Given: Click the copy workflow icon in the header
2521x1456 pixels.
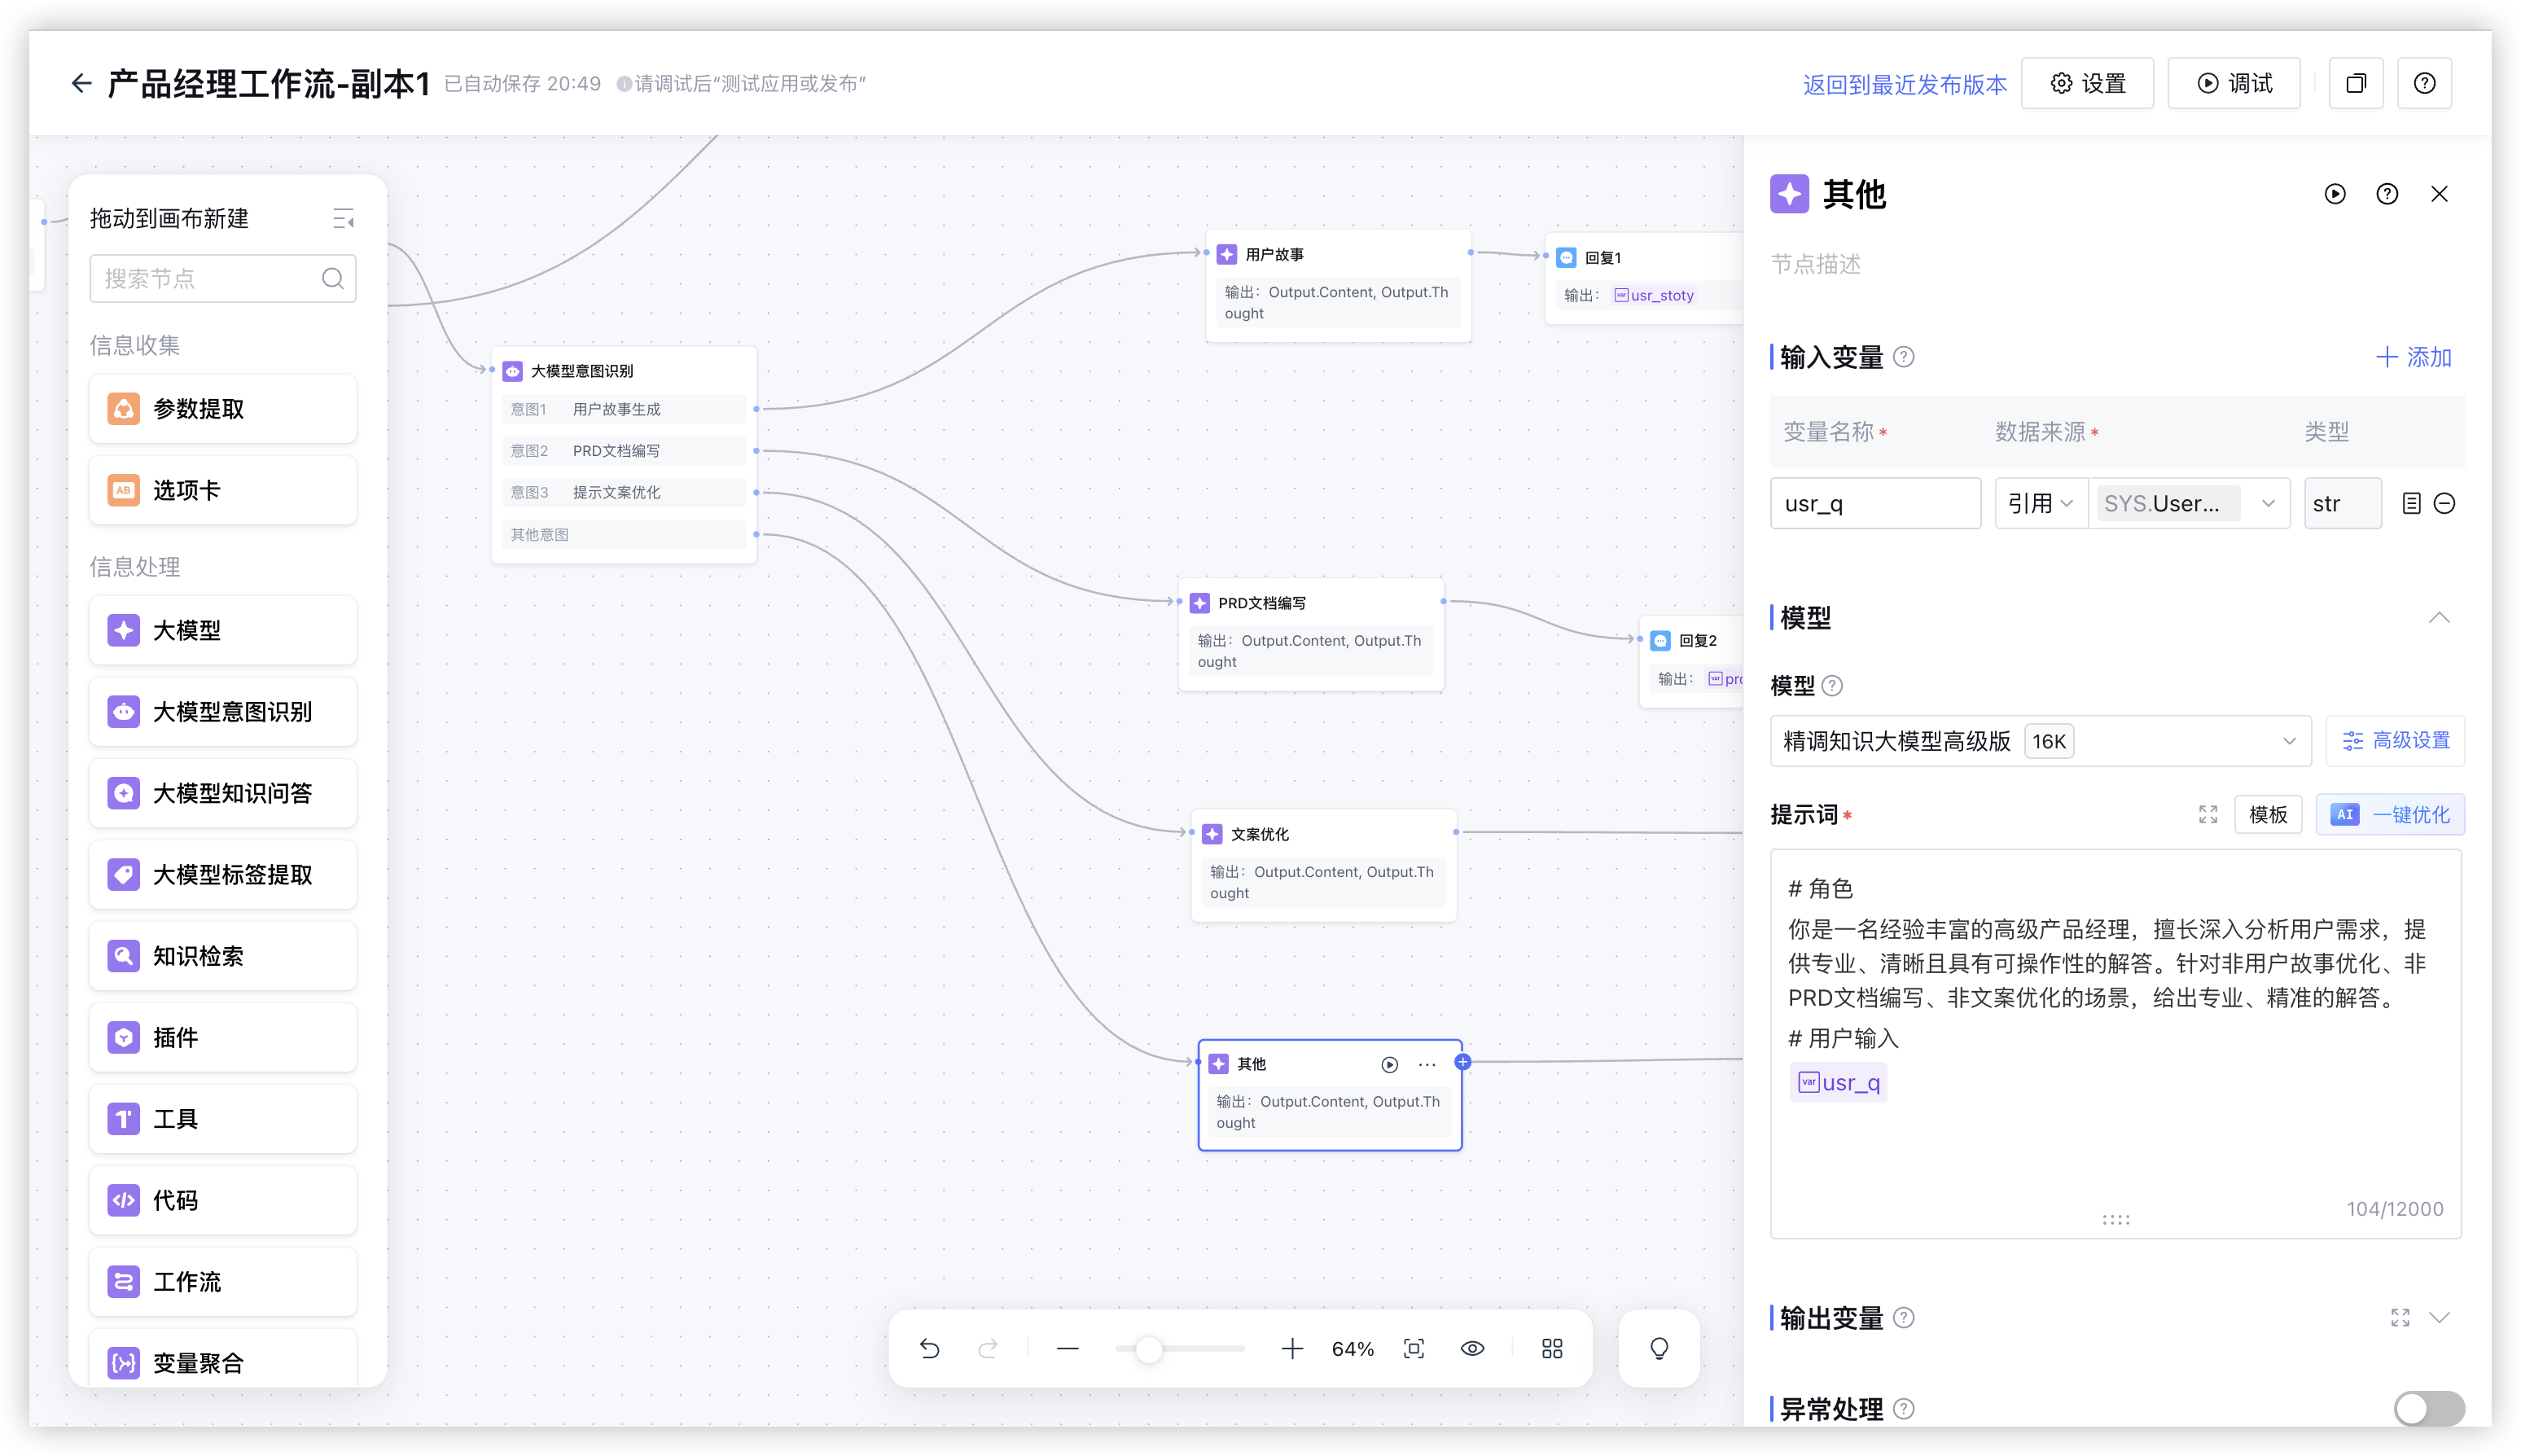Looking at the screenshot, I should click(2356, 83).
